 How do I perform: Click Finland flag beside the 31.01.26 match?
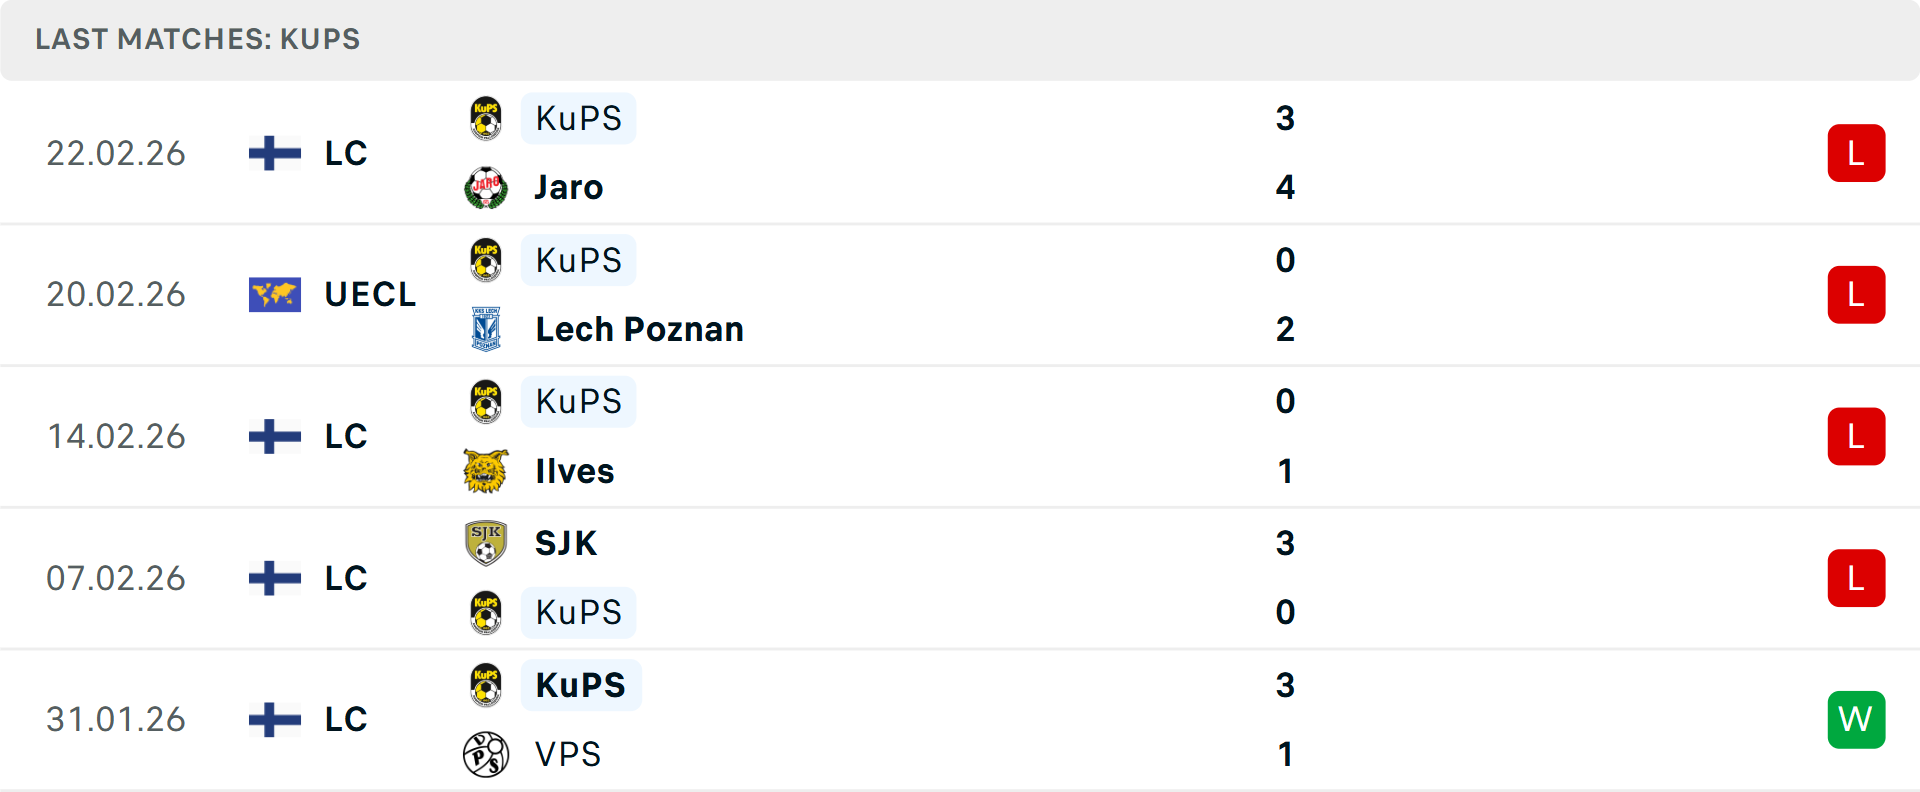(x=275, y=719)
